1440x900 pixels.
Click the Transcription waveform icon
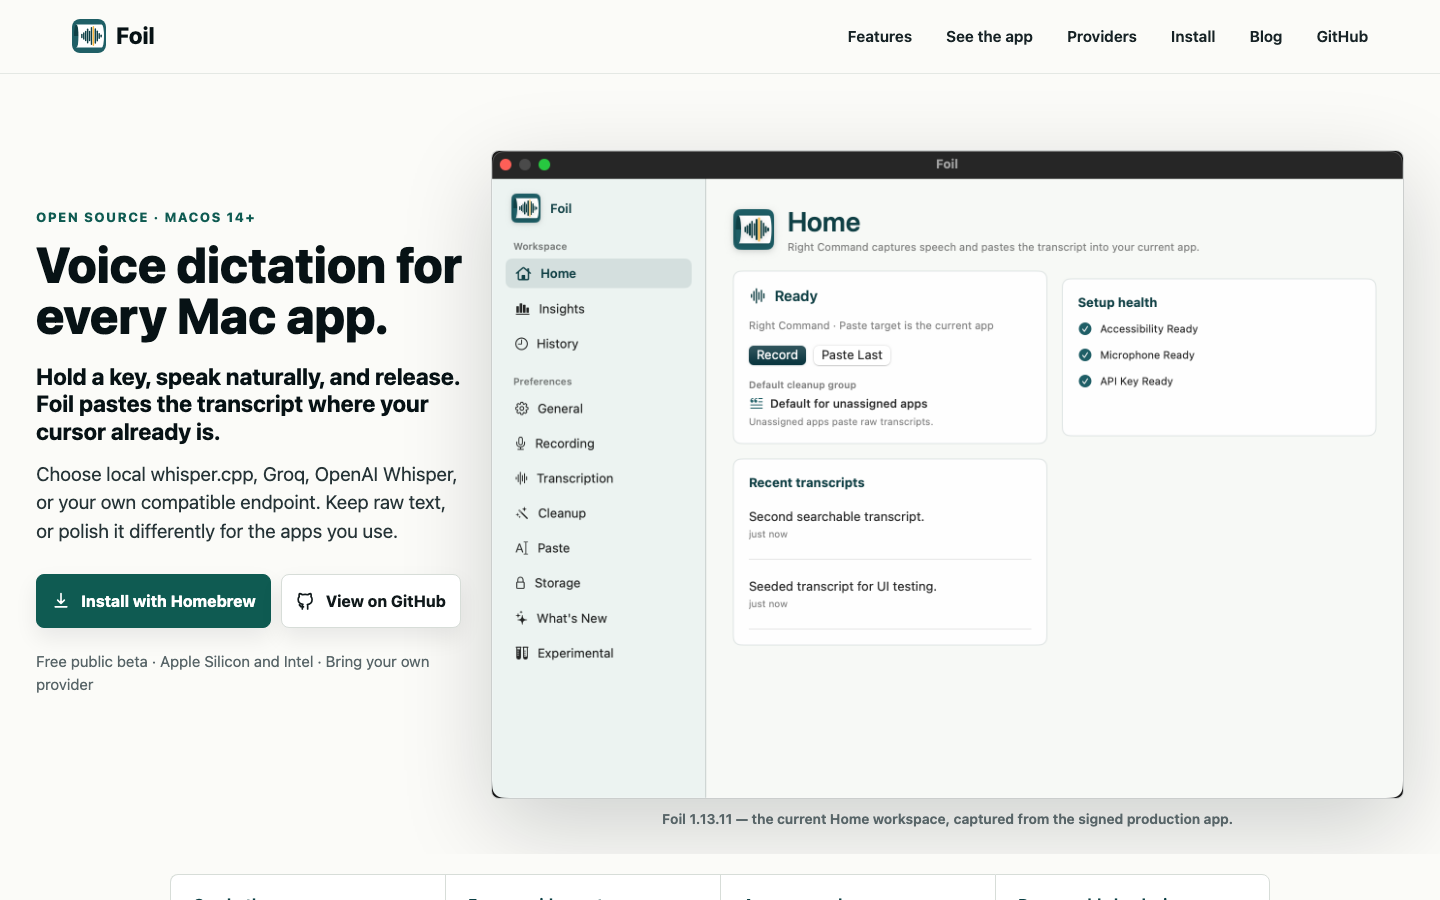click(x=521, y=479)
